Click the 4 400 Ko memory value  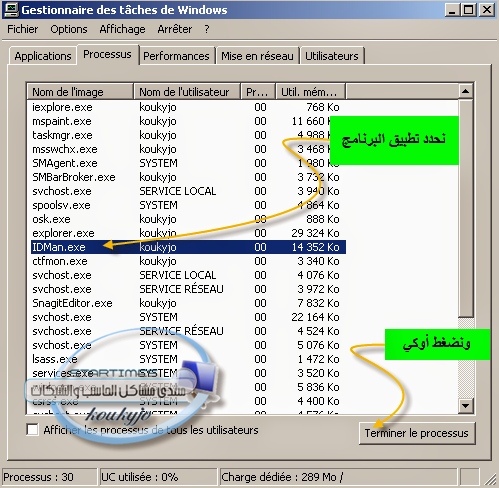point(318,401)
